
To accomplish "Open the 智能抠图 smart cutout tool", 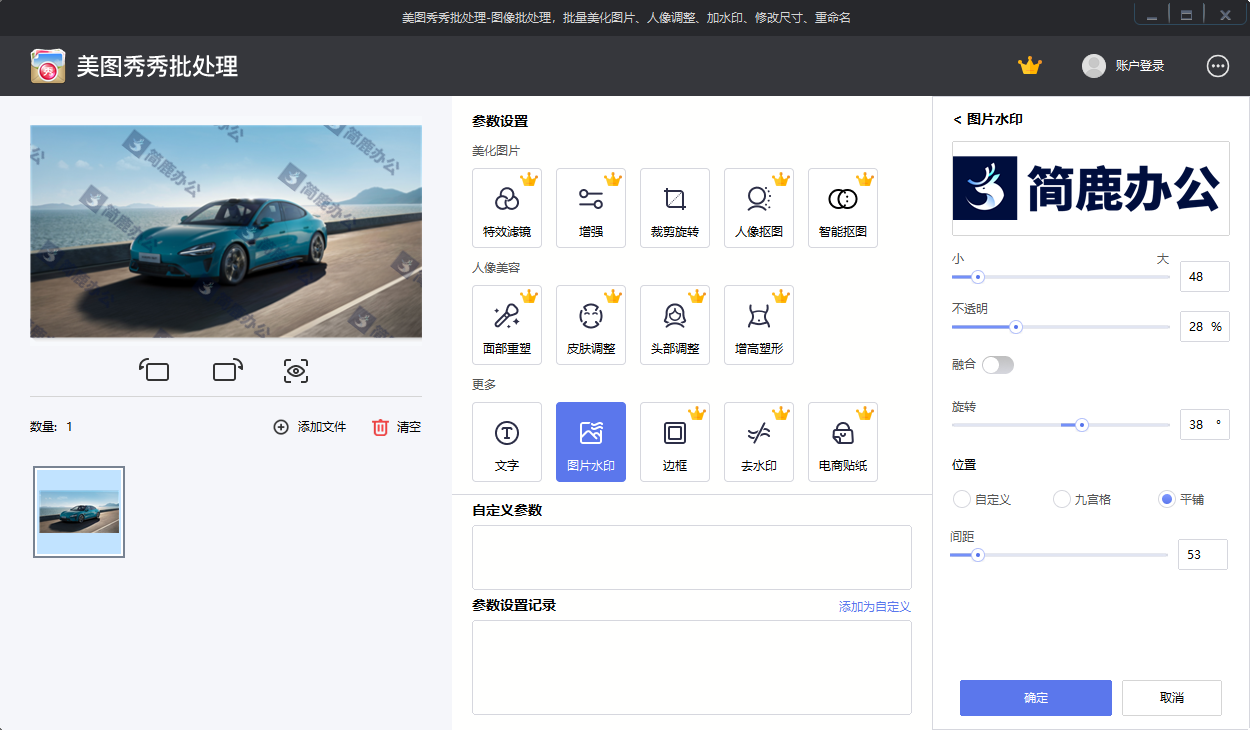I will (843, 207).
